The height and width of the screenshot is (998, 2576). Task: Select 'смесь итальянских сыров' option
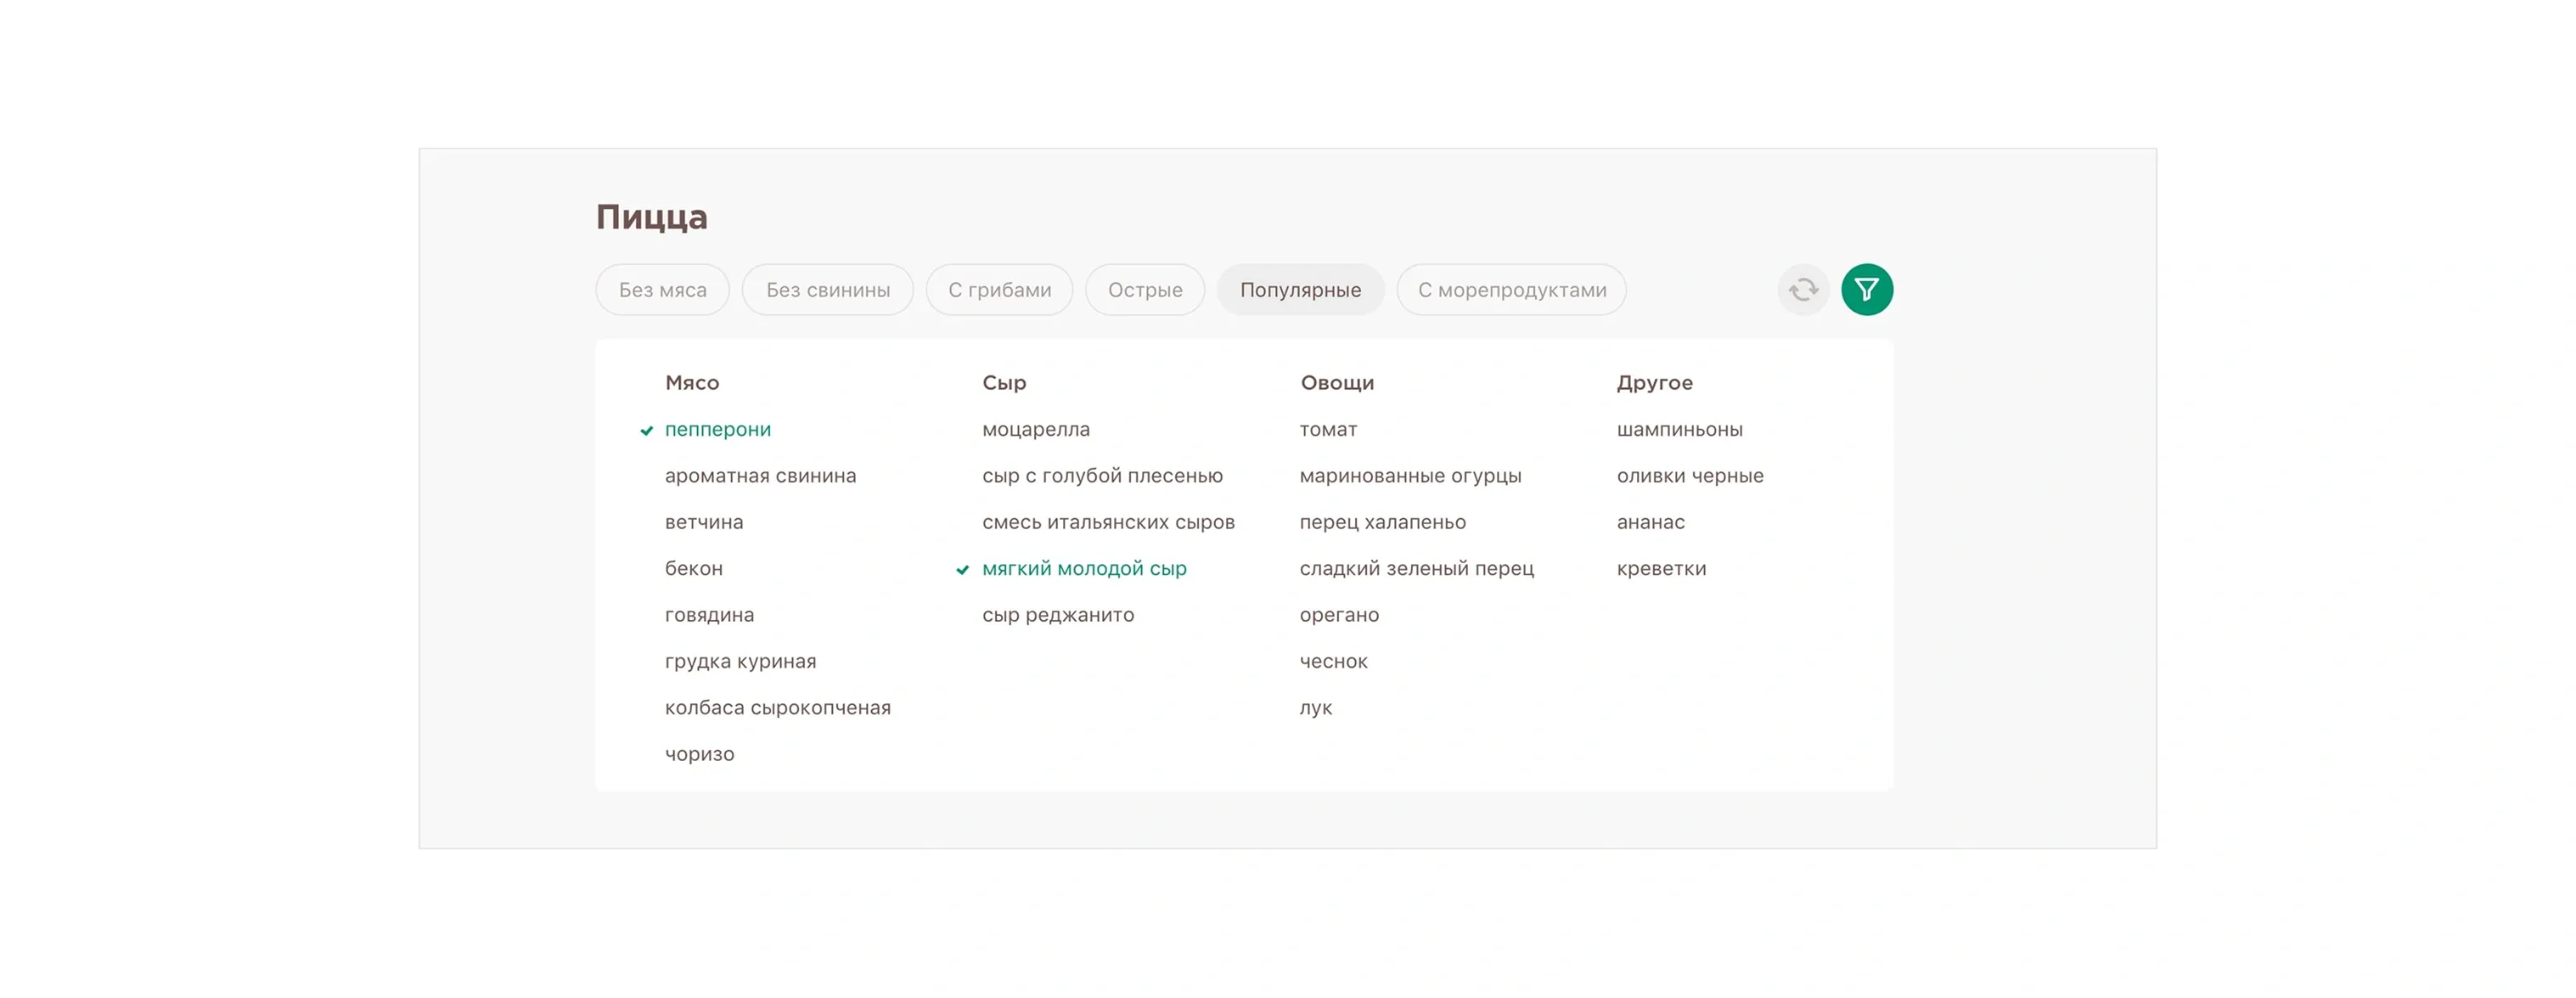coord(1108,522)
